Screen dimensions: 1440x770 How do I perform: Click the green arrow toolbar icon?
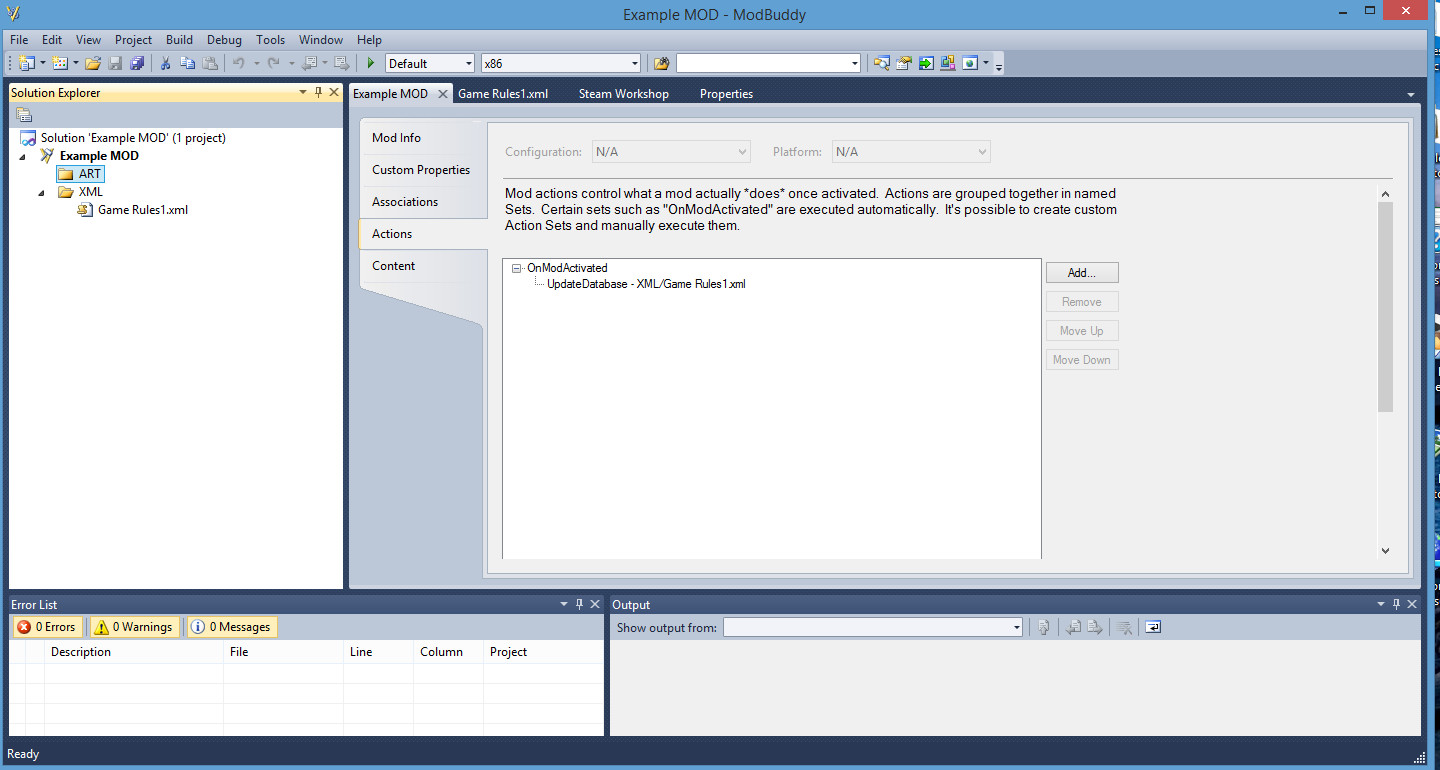coord(926,63)
